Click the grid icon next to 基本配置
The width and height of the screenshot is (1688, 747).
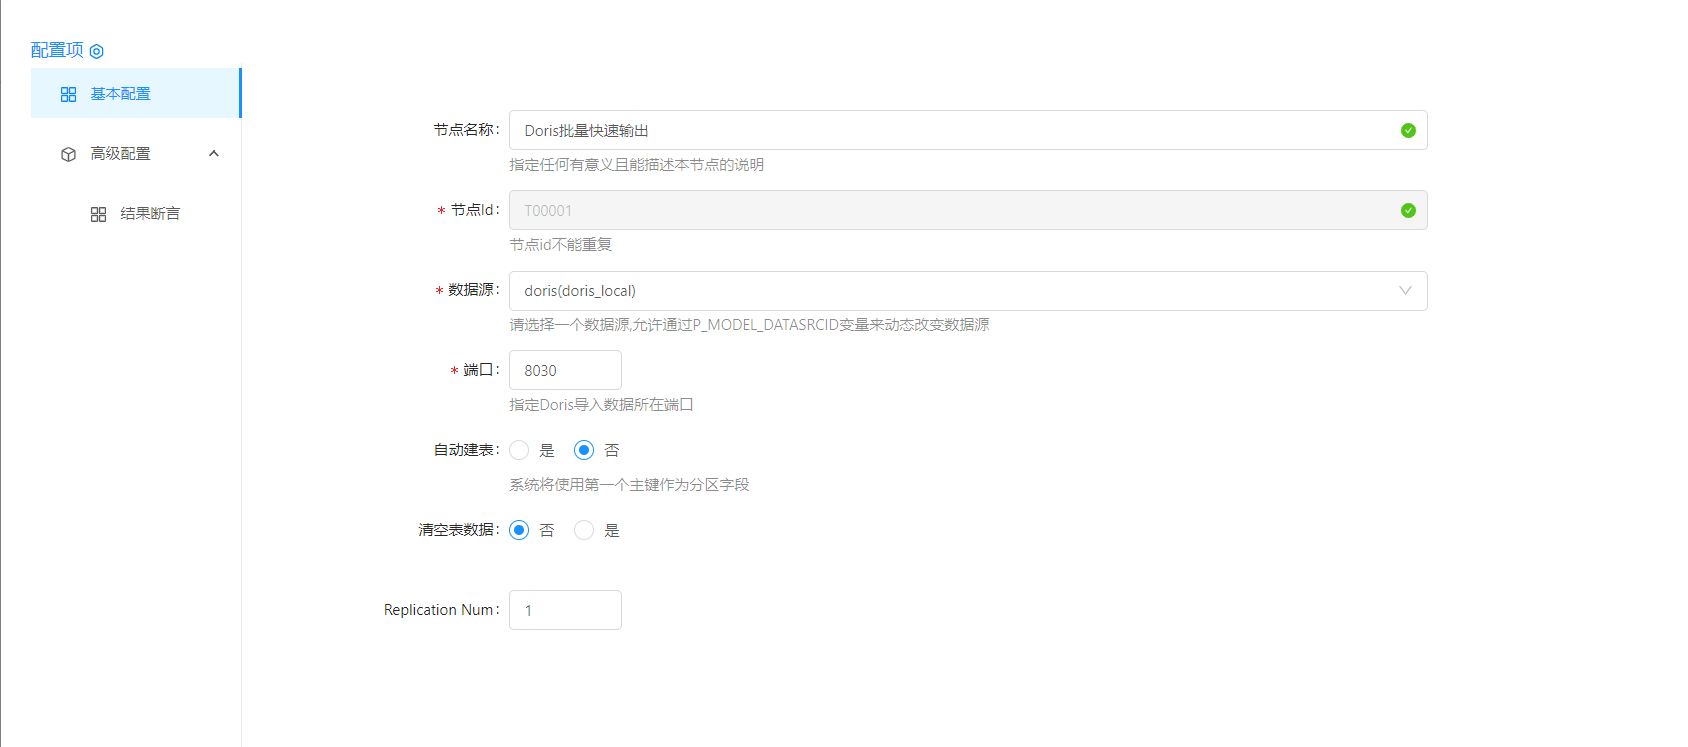pos(68,94)
